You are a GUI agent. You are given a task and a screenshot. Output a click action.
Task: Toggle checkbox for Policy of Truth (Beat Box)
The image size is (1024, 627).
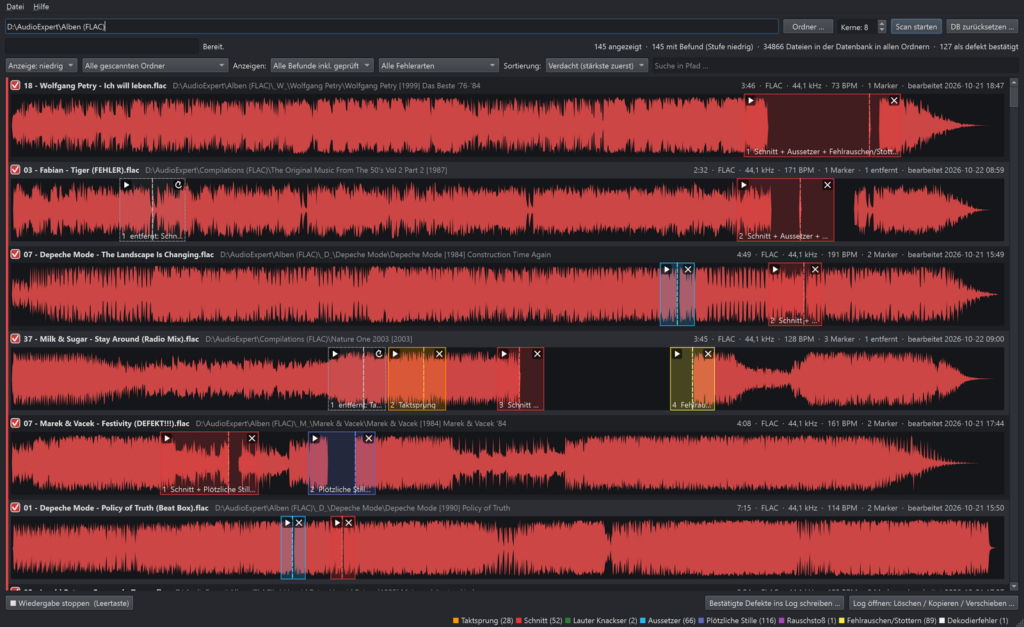click(15, 507)
